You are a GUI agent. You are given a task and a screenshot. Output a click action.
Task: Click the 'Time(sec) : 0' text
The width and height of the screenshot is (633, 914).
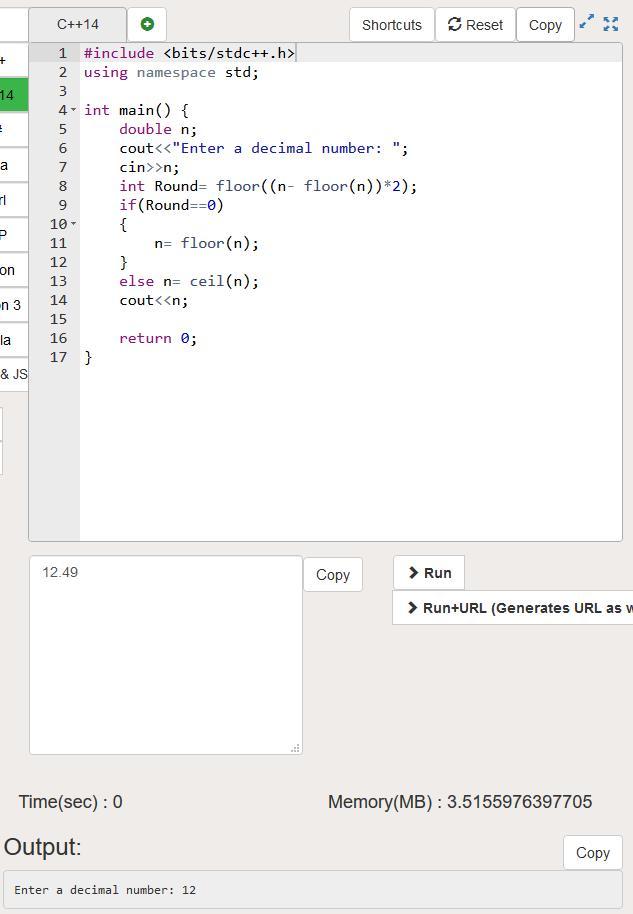click(x=71, y=802)
